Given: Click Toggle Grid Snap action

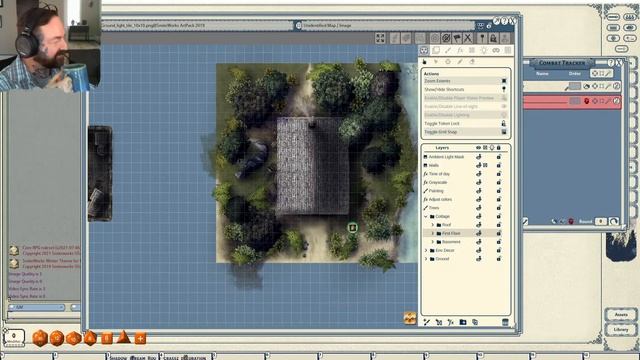Looking at the screenshot, I should click(x=465, y=132).
